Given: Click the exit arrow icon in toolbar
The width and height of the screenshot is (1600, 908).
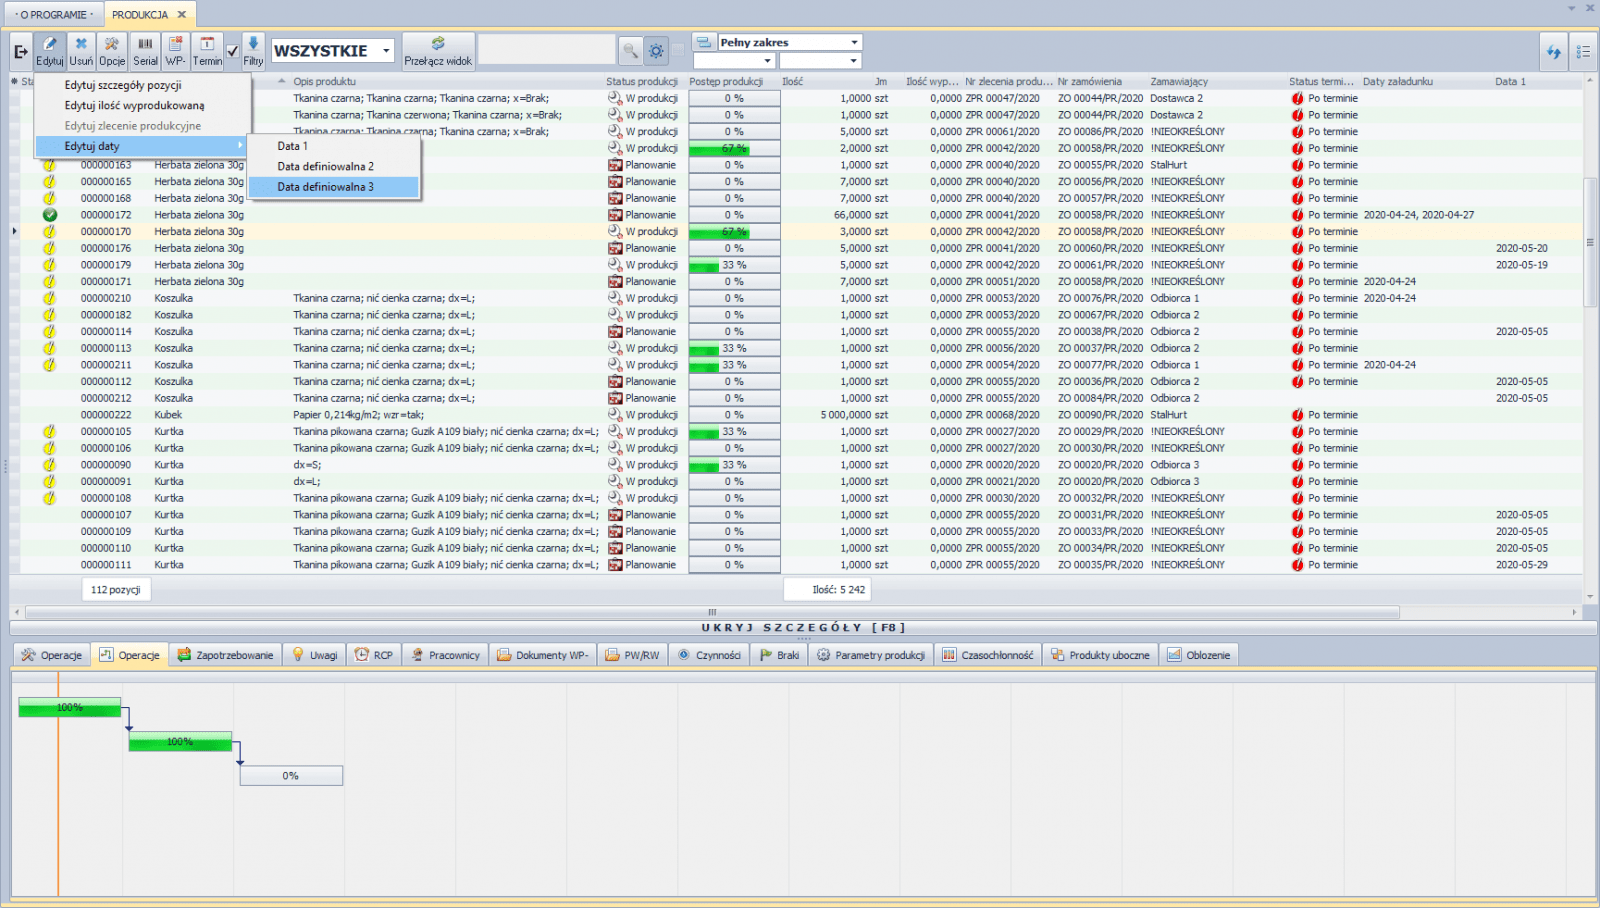Looking at the screenshot, I should (21, 51).
